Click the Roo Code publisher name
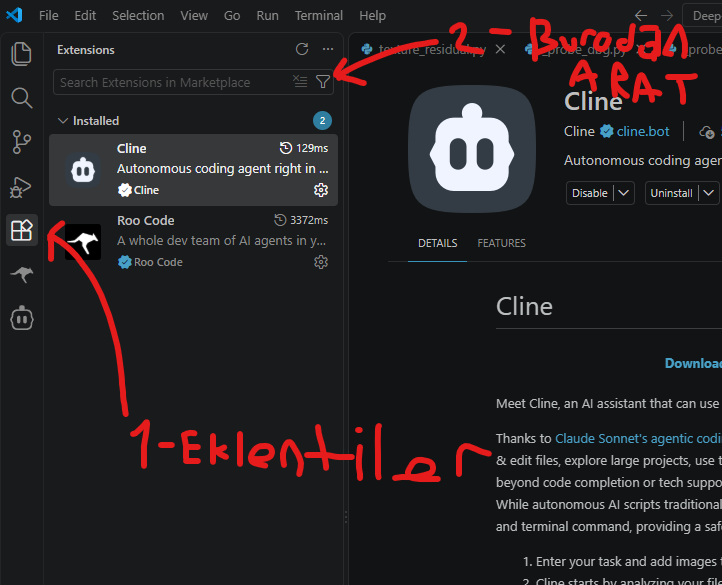722x585 pixels. tap(158, 262)
